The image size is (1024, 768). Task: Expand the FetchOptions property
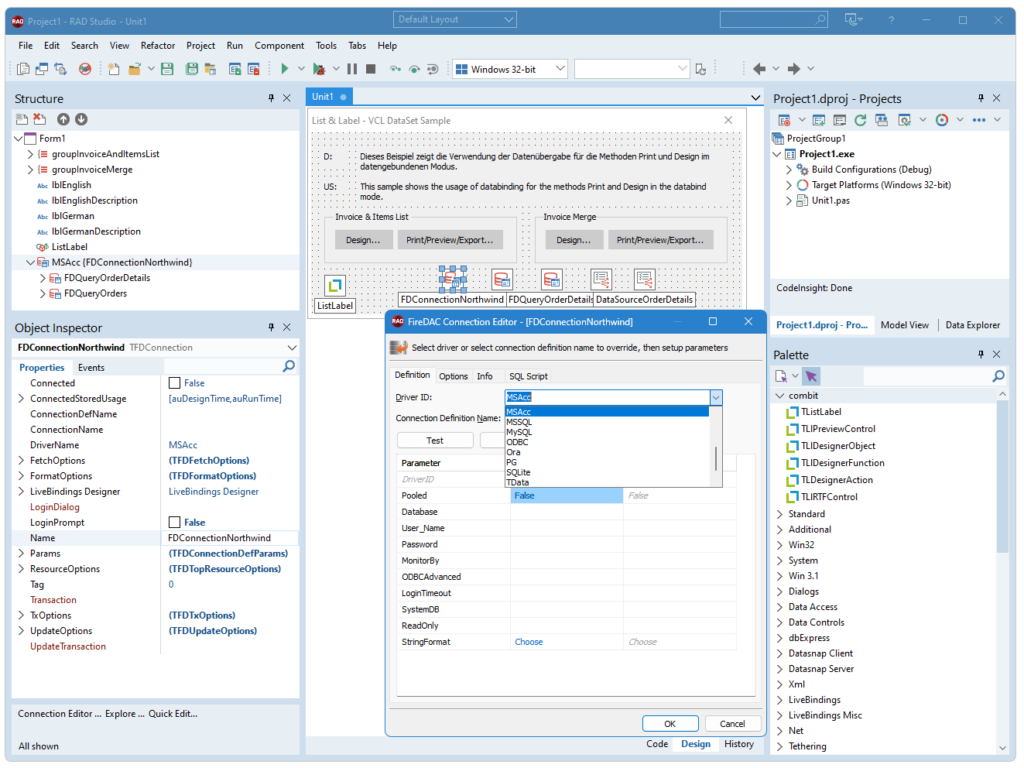tap(21, 460)
